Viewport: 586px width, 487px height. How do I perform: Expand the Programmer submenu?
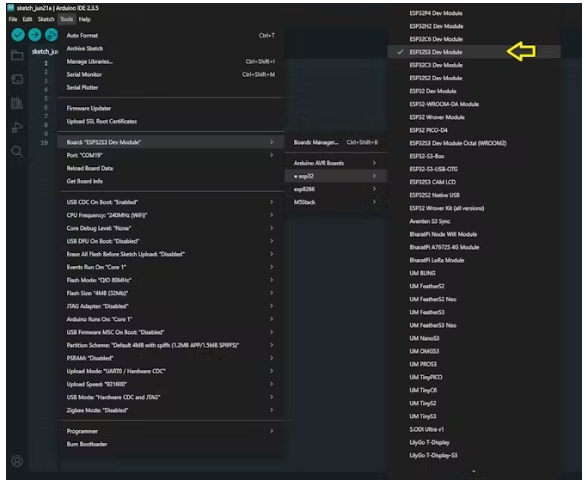click(x=170, y=431)
